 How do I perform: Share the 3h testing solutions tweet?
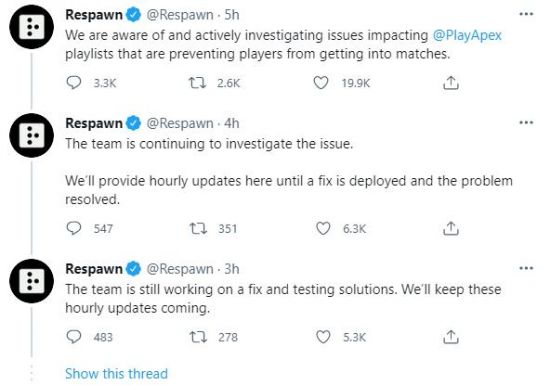coord(451,337)
